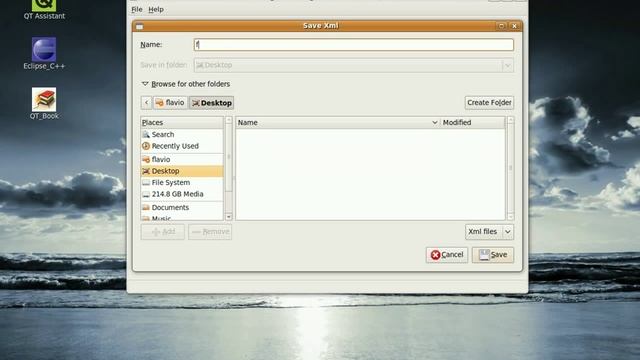Click the Modified column header
Image resolution: width=640 pixels, height=360 pixels.
coord(473,122)
